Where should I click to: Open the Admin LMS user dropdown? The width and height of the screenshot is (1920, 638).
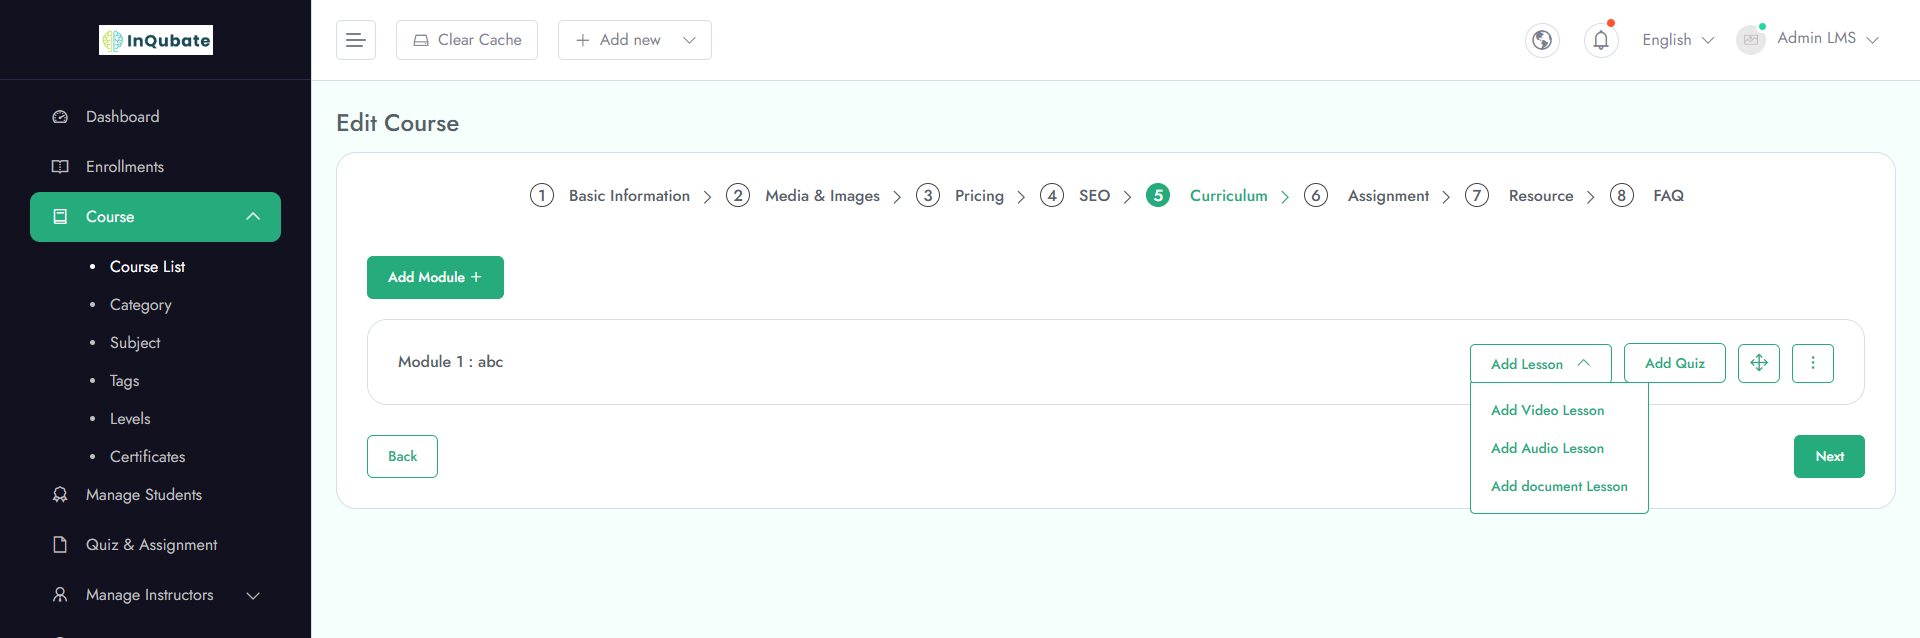[1829, 38]
